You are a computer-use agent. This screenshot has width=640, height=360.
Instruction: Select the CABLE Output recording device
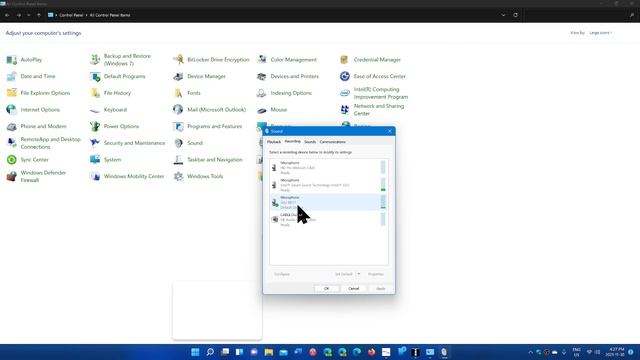click(329, 220)
